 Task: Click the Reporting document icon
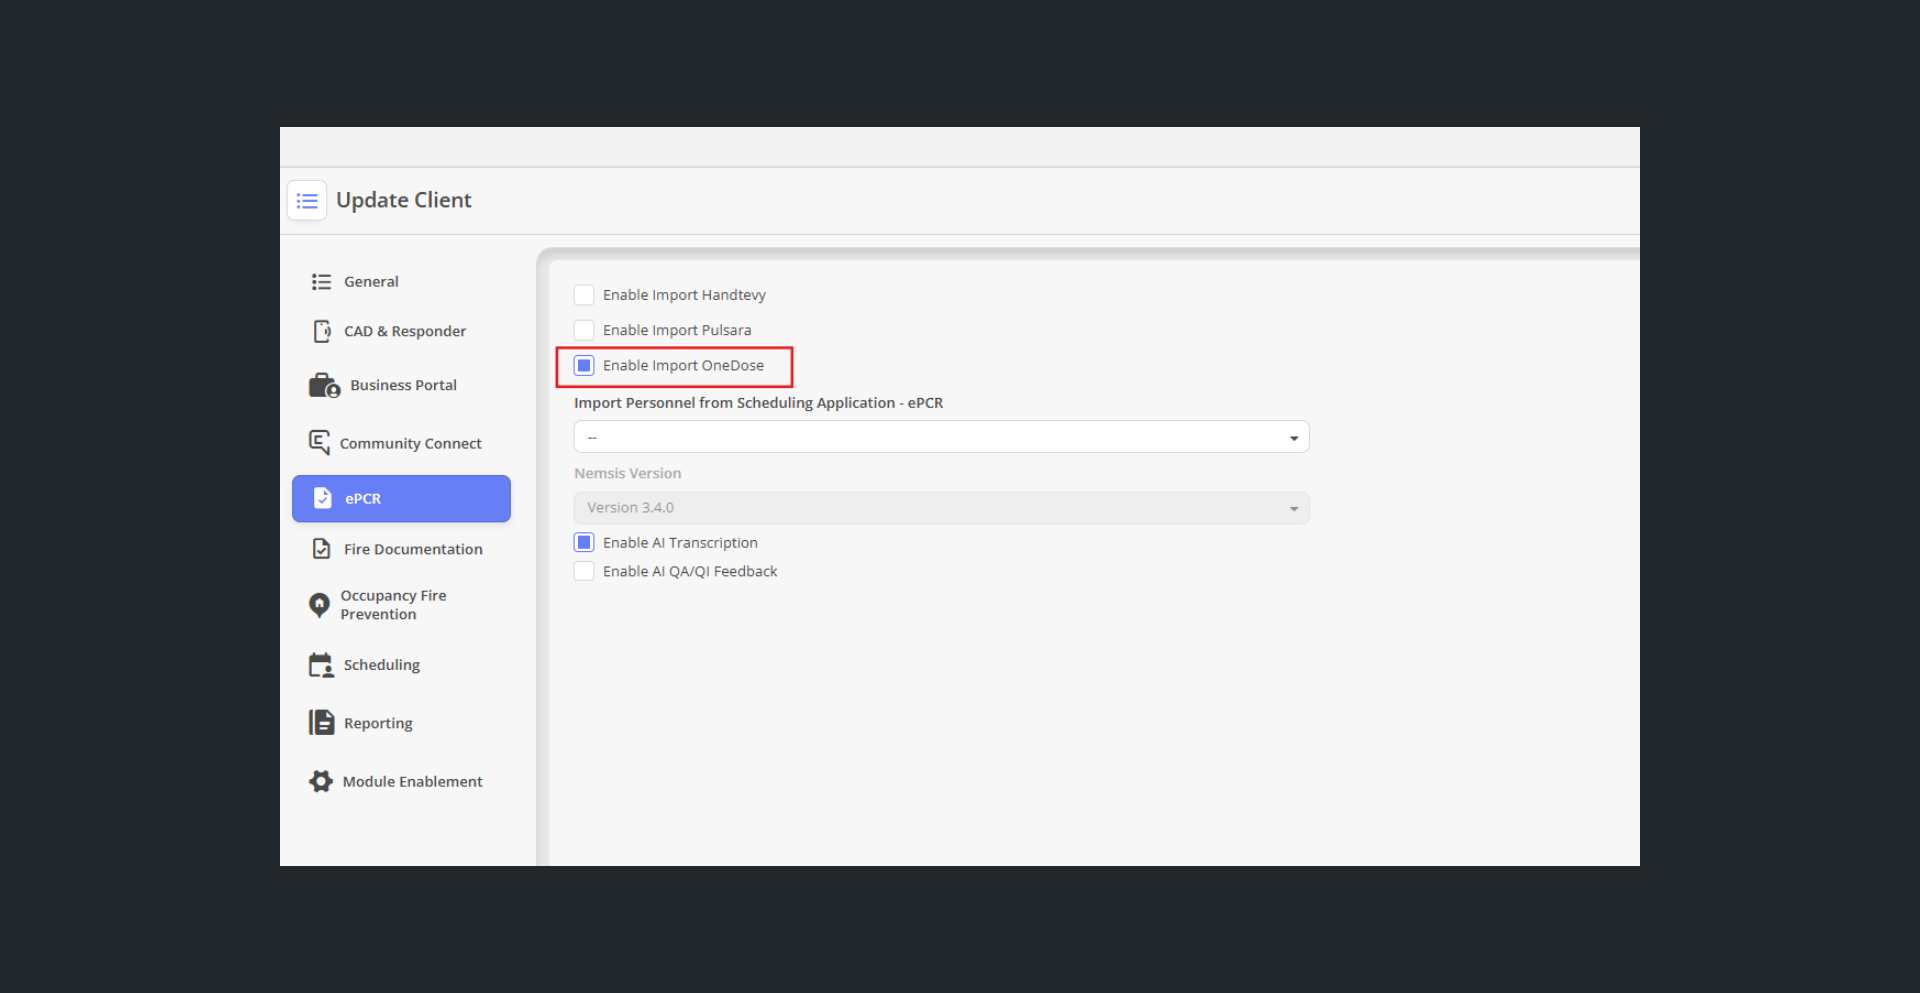(x=321, y=722)
